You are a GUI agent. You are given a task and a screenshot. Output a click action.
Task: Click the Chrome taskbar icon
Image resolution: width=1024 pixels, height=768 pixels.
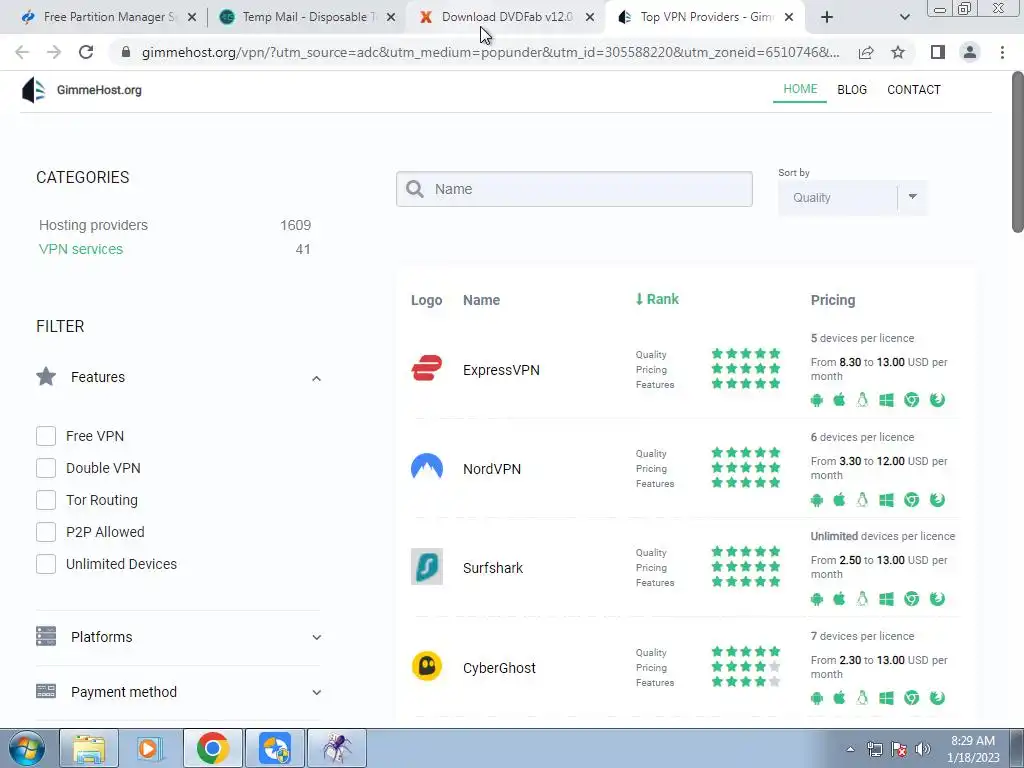[213, 748]
